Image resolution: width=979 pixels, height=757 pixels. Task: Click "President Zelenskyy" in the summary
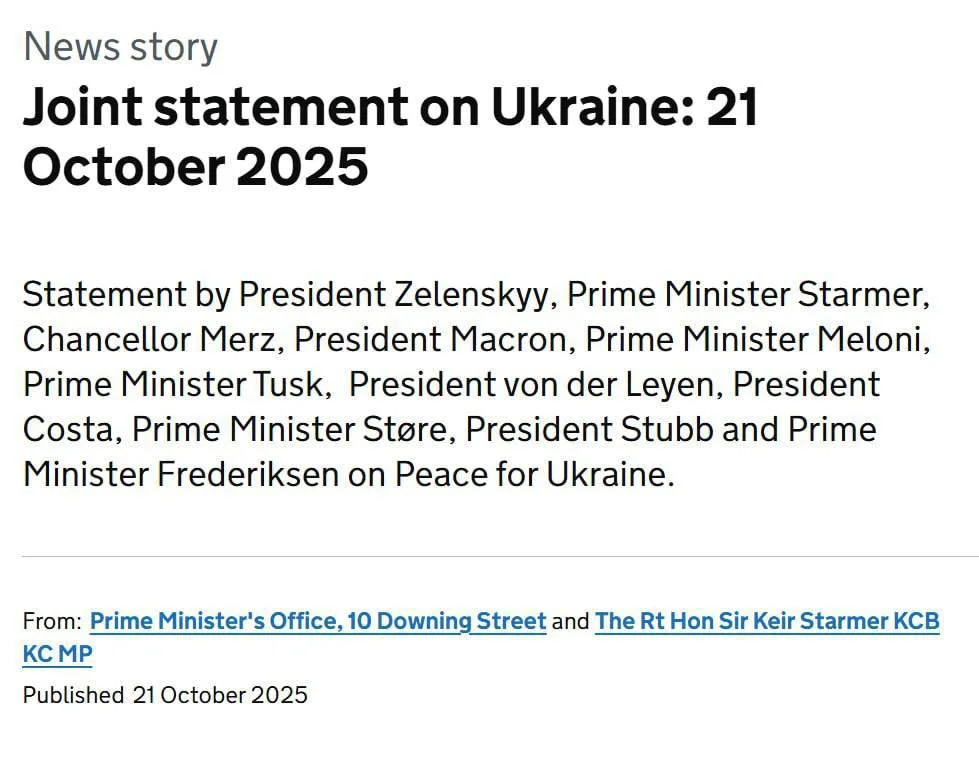click(393, 294)
